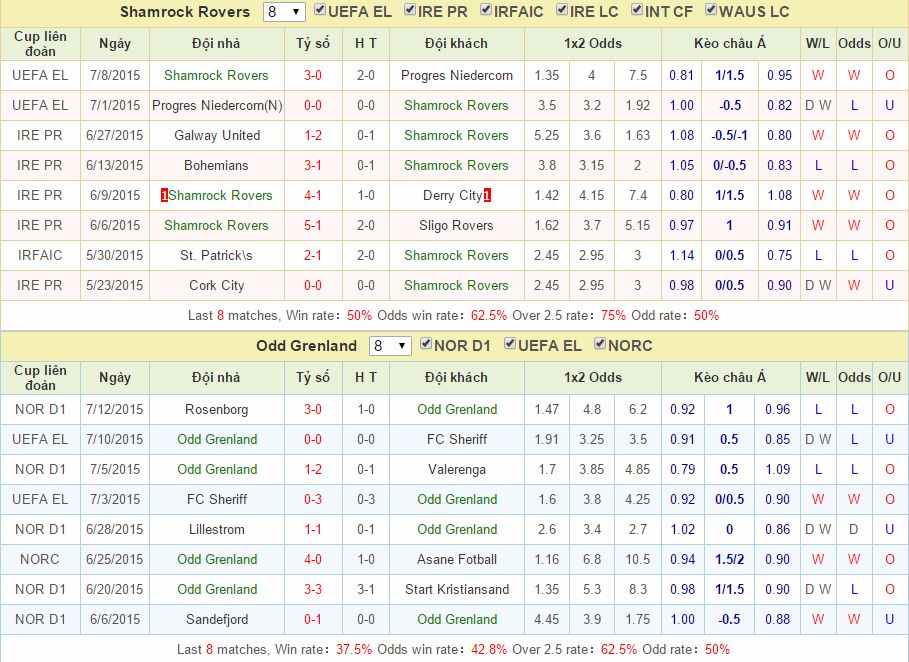
Task: Click the 7/12/2015 date in Rosenborg row
Action: (115, 410)
